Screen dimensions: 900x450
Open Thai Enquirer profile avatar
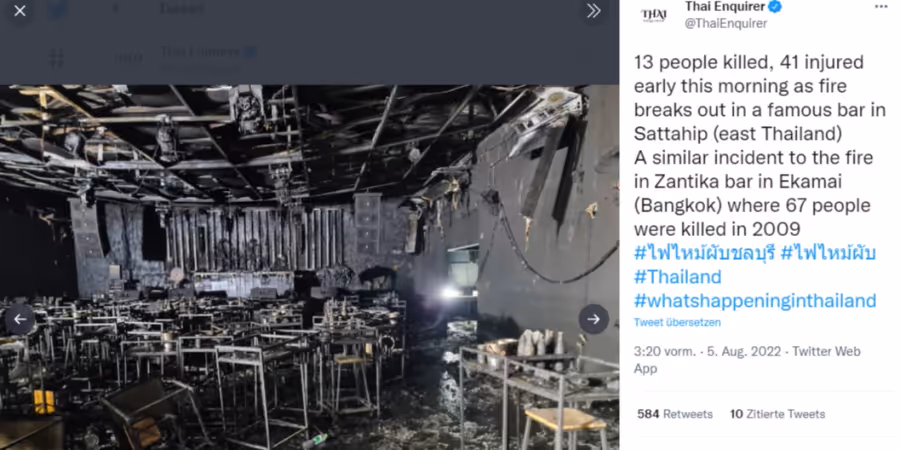(653, 15)
